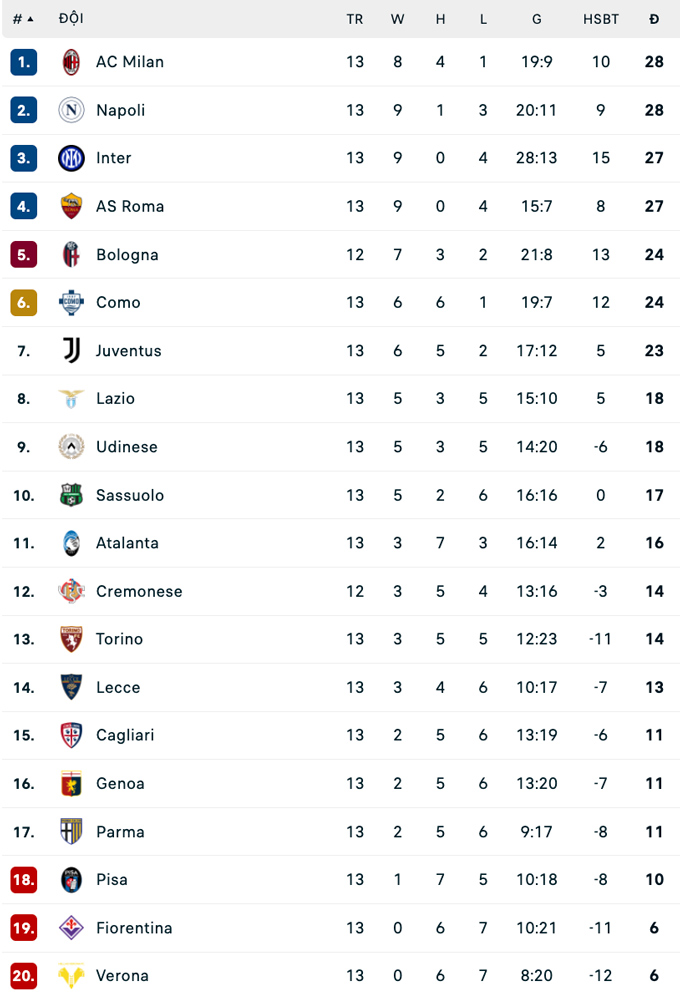The image size is (680, 999).
Task: Click the ĐỘI column header
Action: click(x=71, y=19)
